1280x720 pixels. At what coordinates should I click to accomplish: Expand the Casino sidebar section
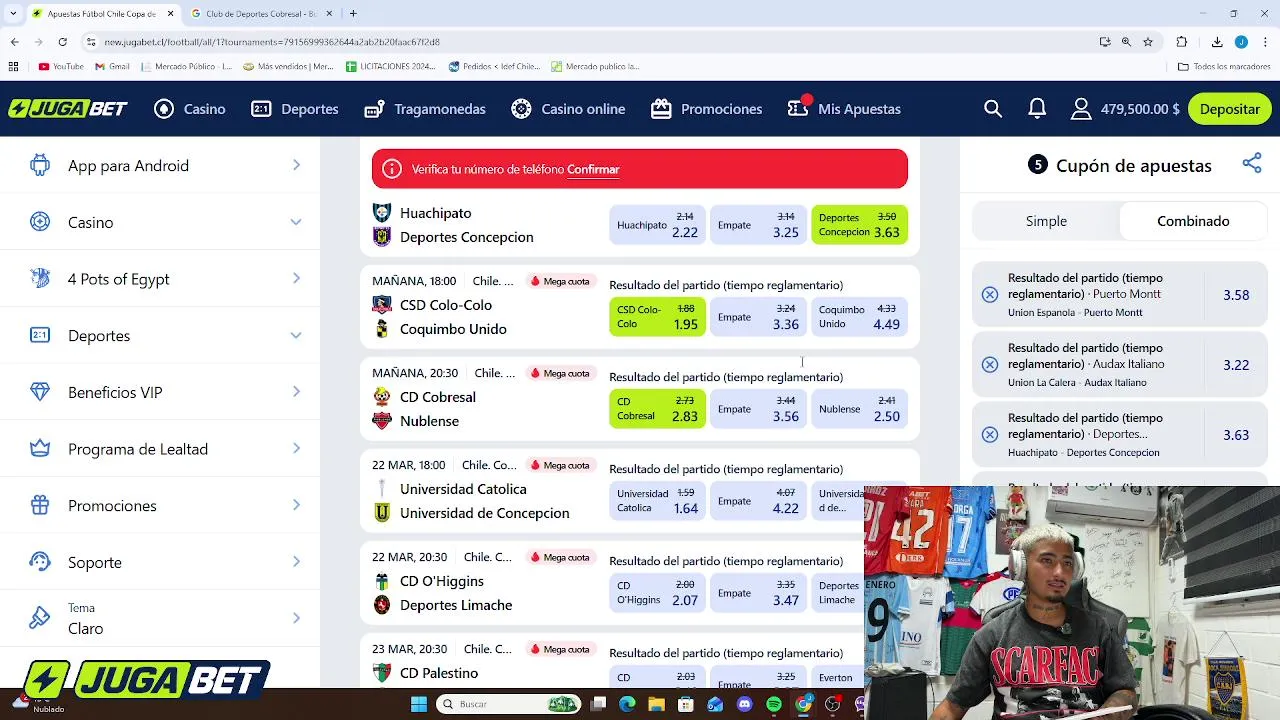296,222
